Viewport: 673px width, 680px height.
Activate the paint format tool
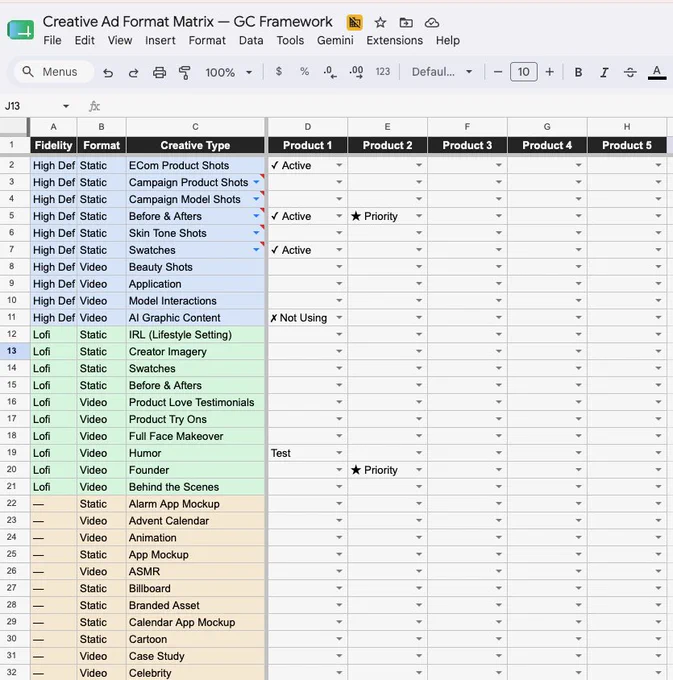click(x=185, y=72)
